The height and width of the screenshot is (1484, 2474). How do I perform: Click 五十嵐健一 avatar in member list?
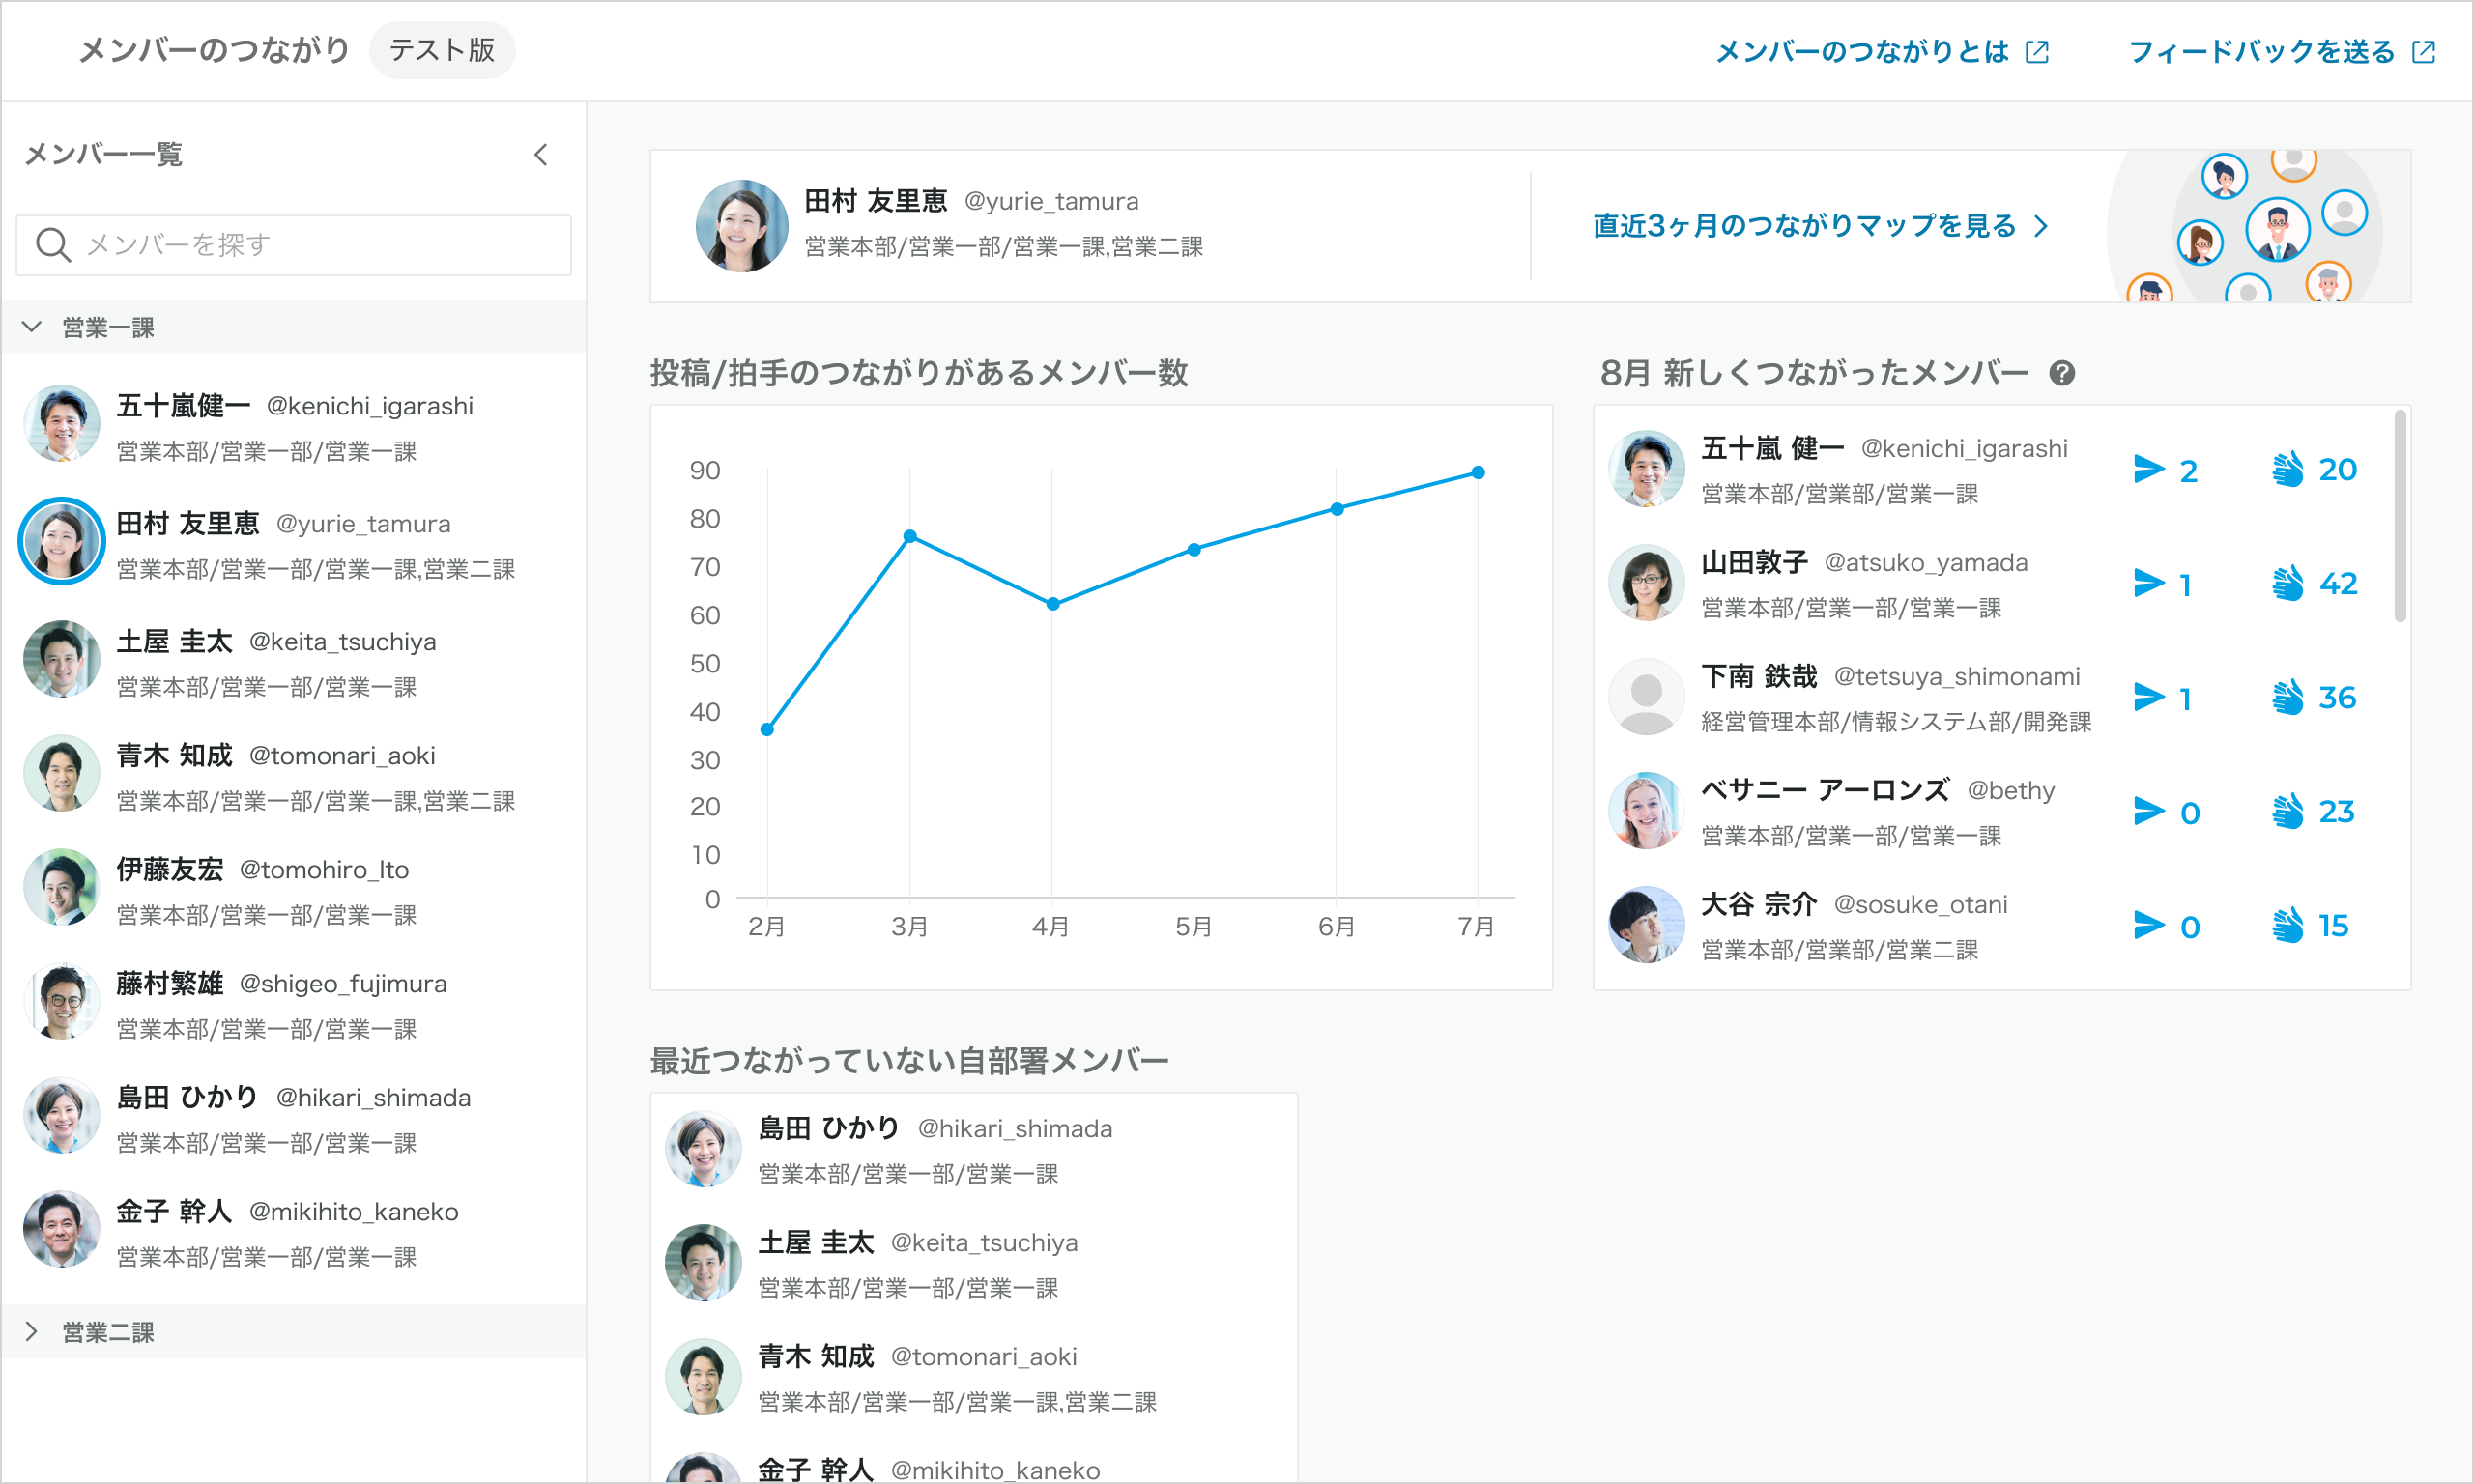[x=62, y=423]
